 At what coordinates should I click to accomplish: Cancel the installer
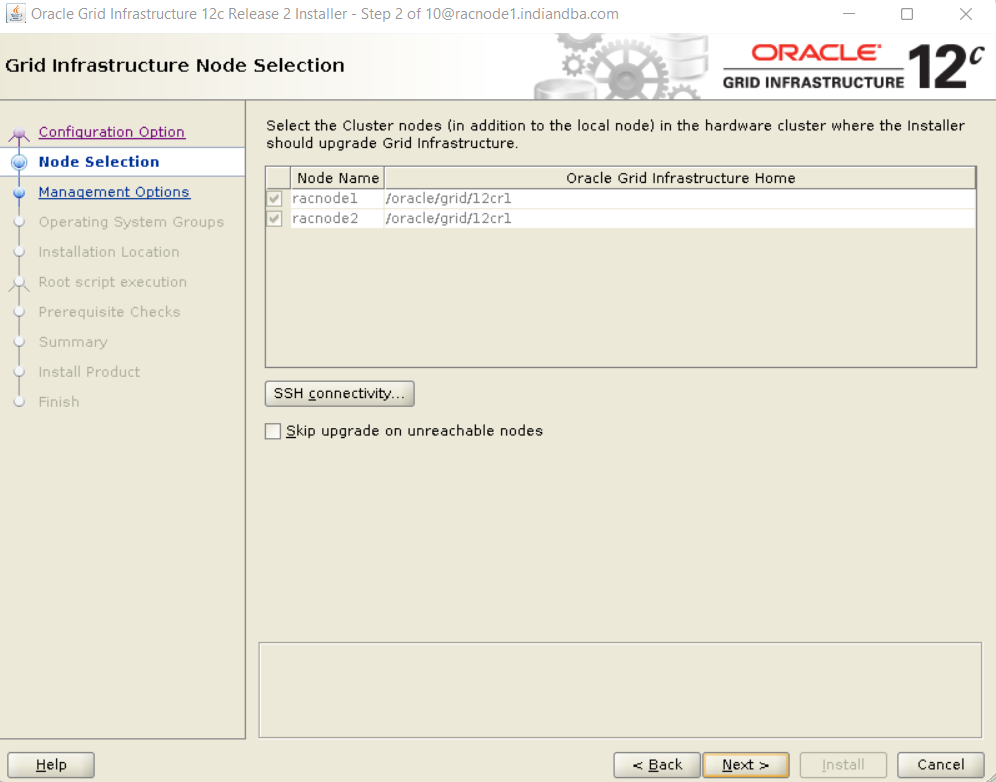(941, 765)
